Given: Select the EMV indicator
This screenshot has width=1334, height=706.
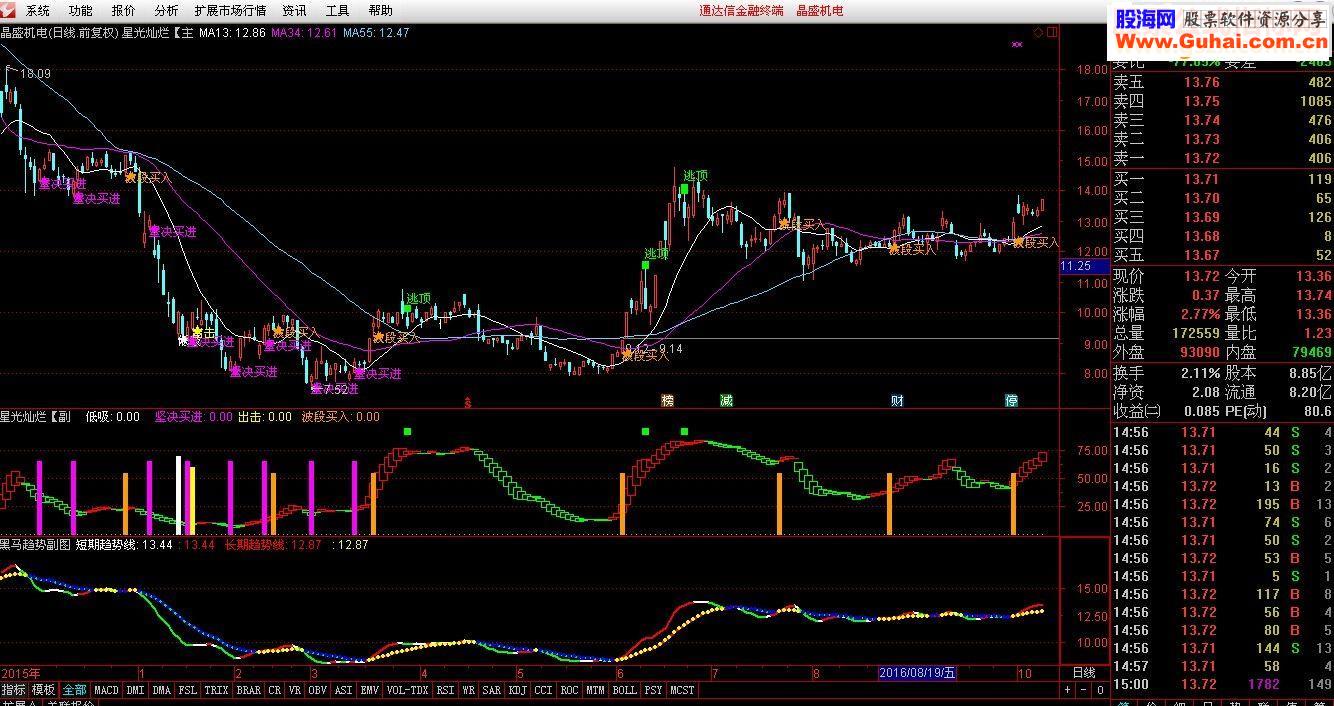Looking at the screenshot, I should pos(370,690).
